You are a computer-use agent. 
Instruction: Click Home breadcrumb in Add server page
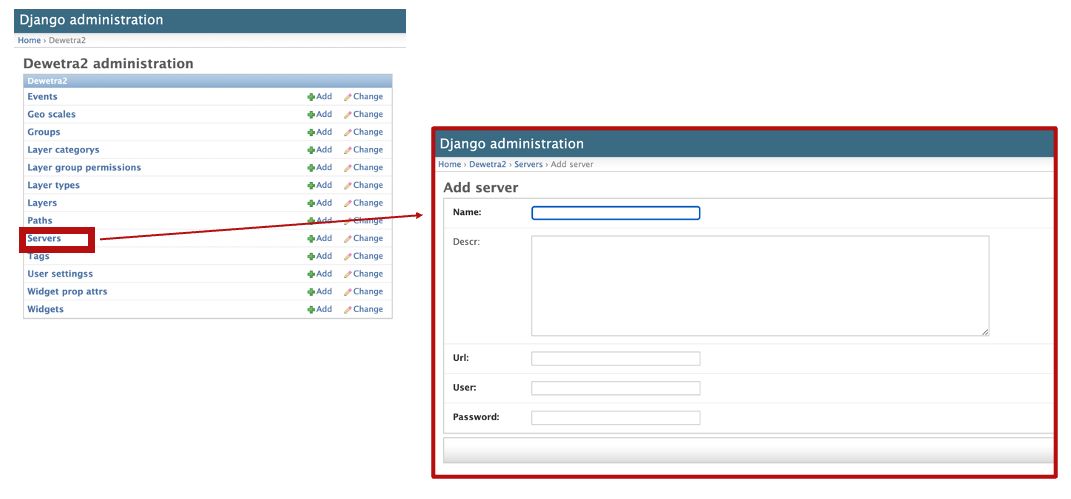click(449, 165)
